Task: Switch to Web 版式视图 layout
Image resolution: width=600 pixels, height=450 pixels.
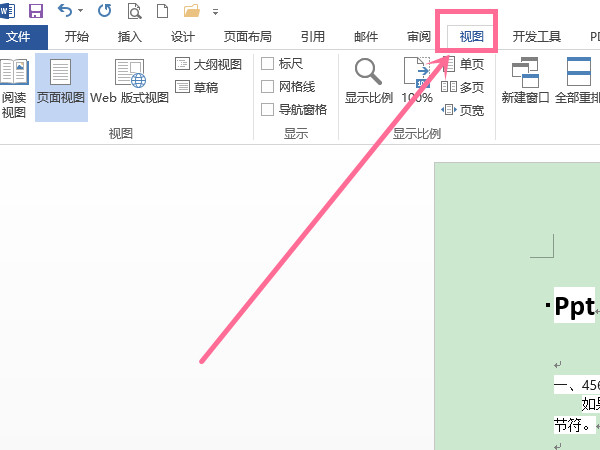Action: point(130,83)
